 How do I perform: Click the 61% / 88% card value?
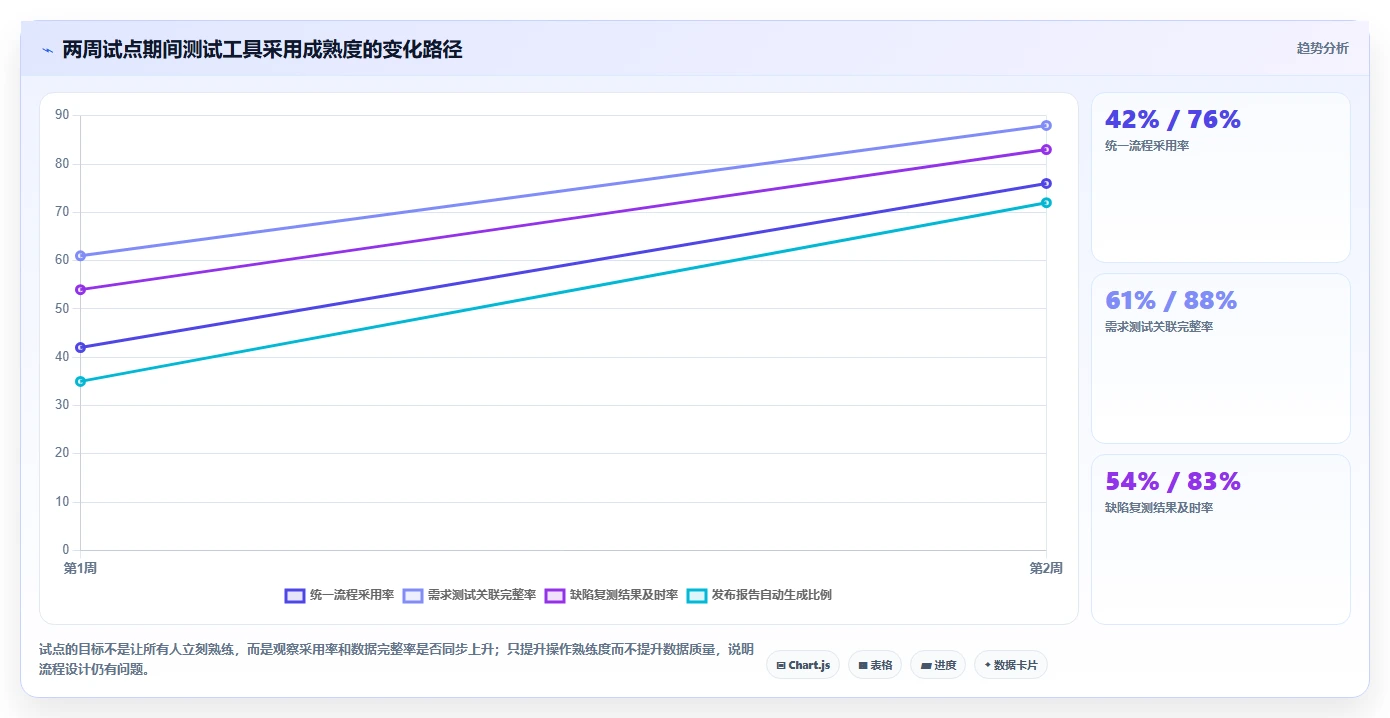[1171, 301]
